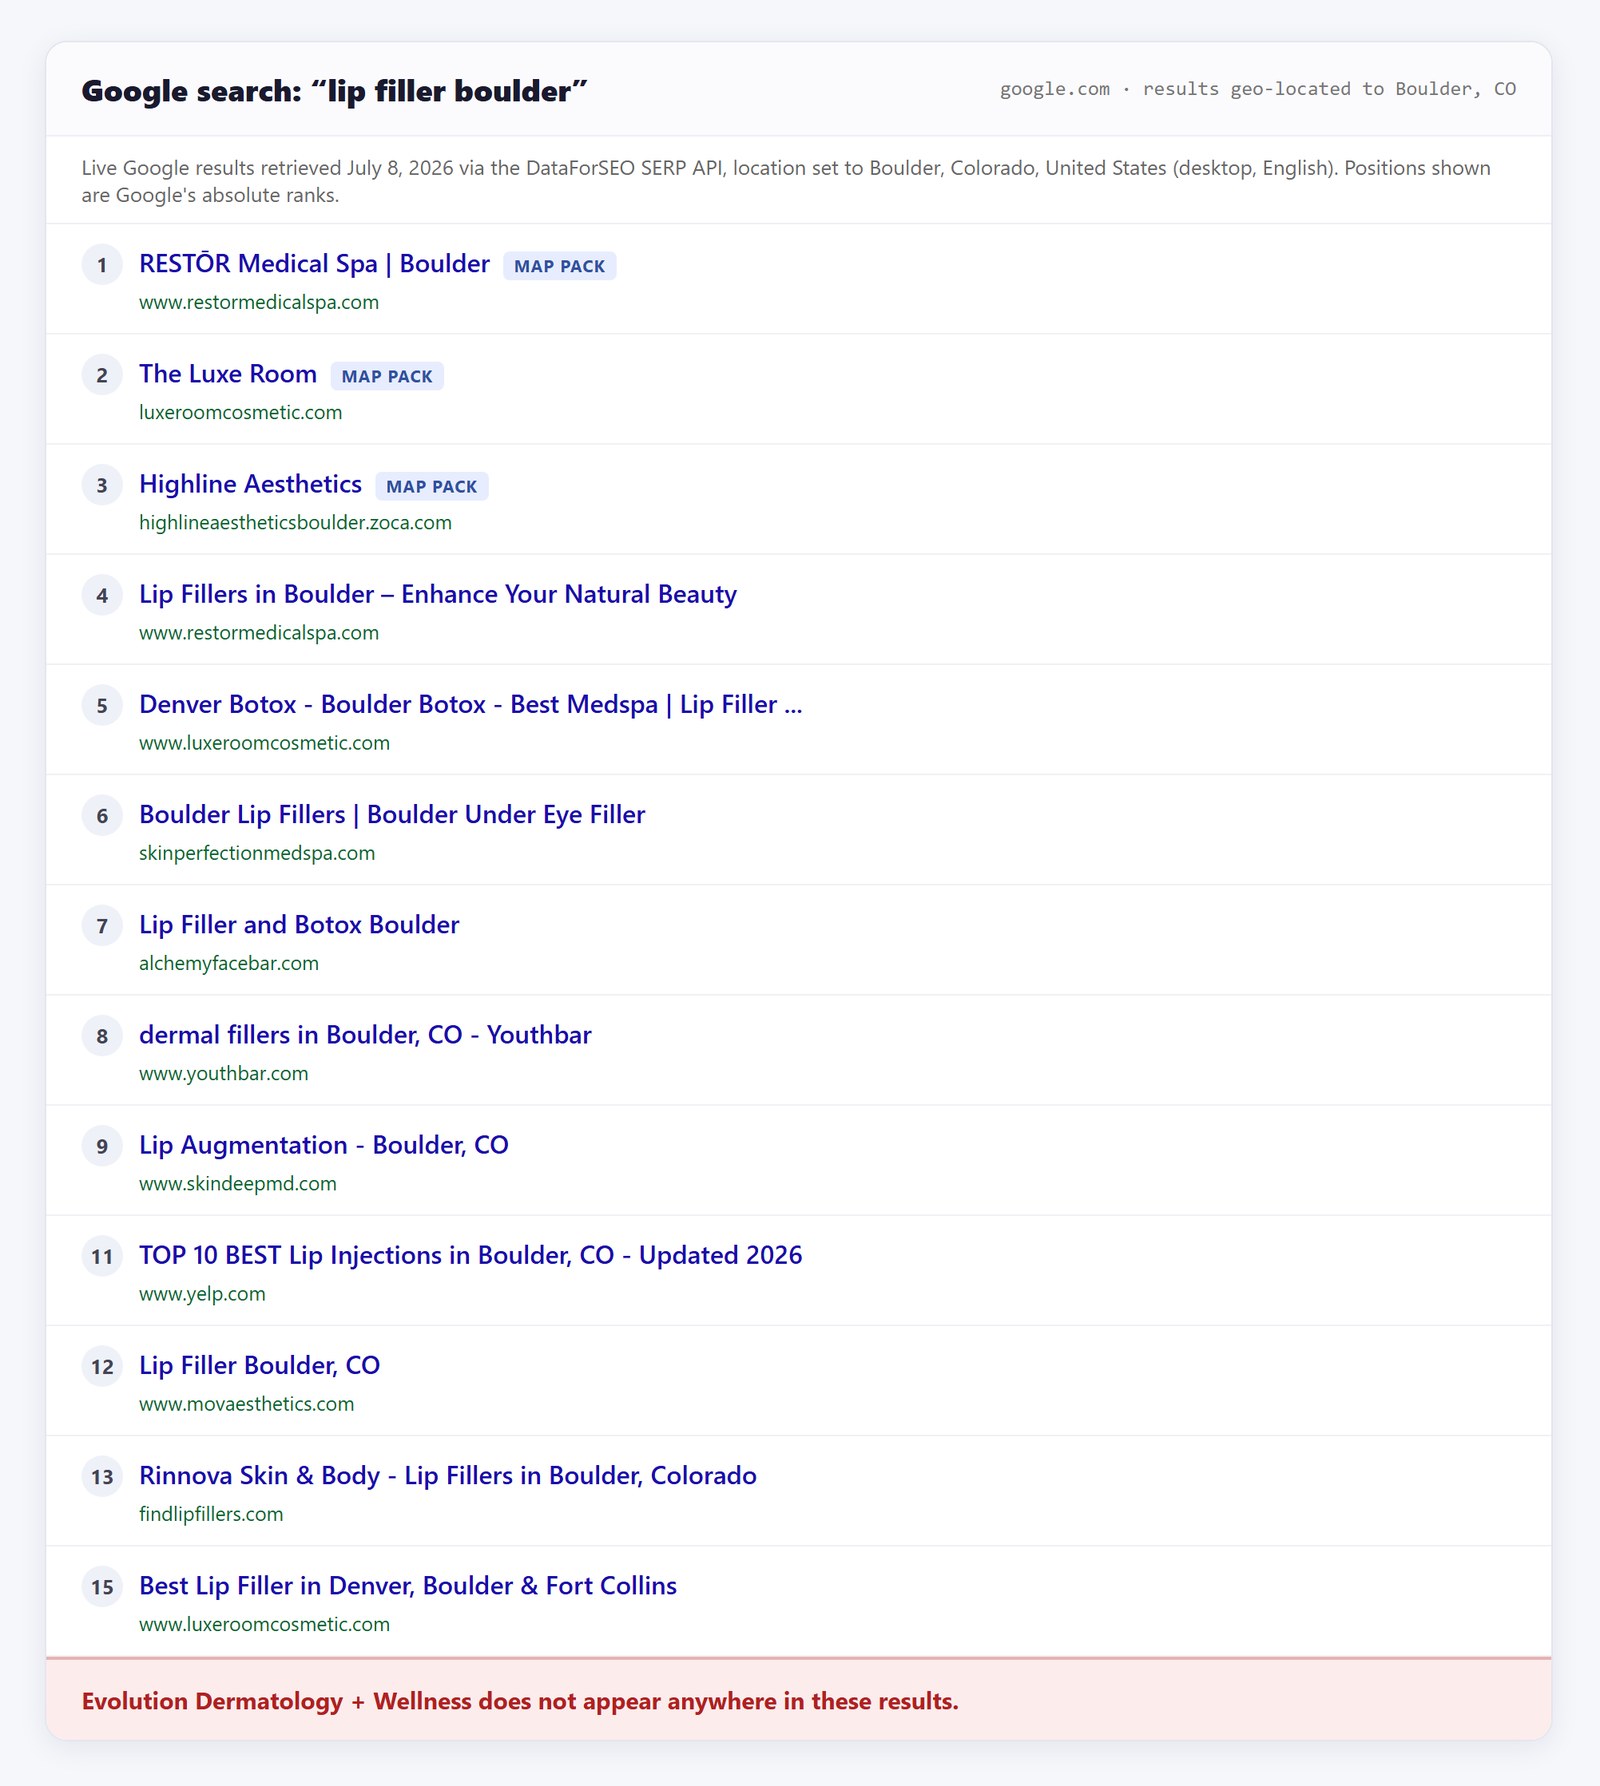Open 'Lip Filler and Botox Boulder' result

point(299,924)
